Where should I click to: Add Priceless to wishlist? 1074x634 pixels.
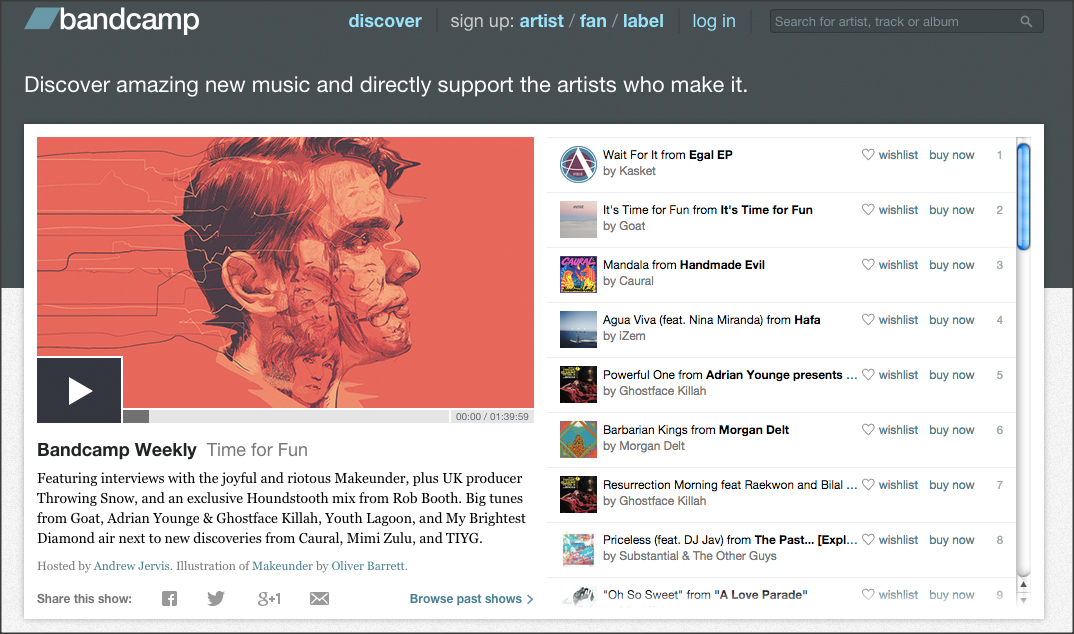pyautogui.click(x=890, y=540)
